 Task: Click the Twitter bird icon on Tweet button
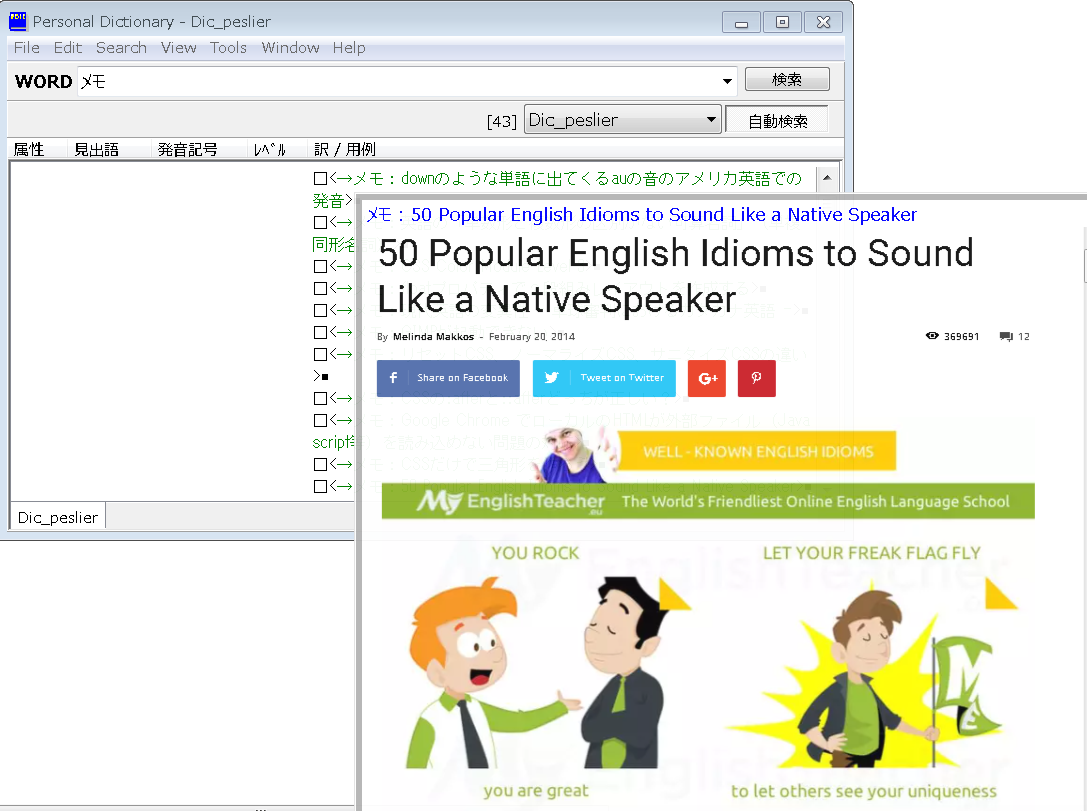click(551, 378)
